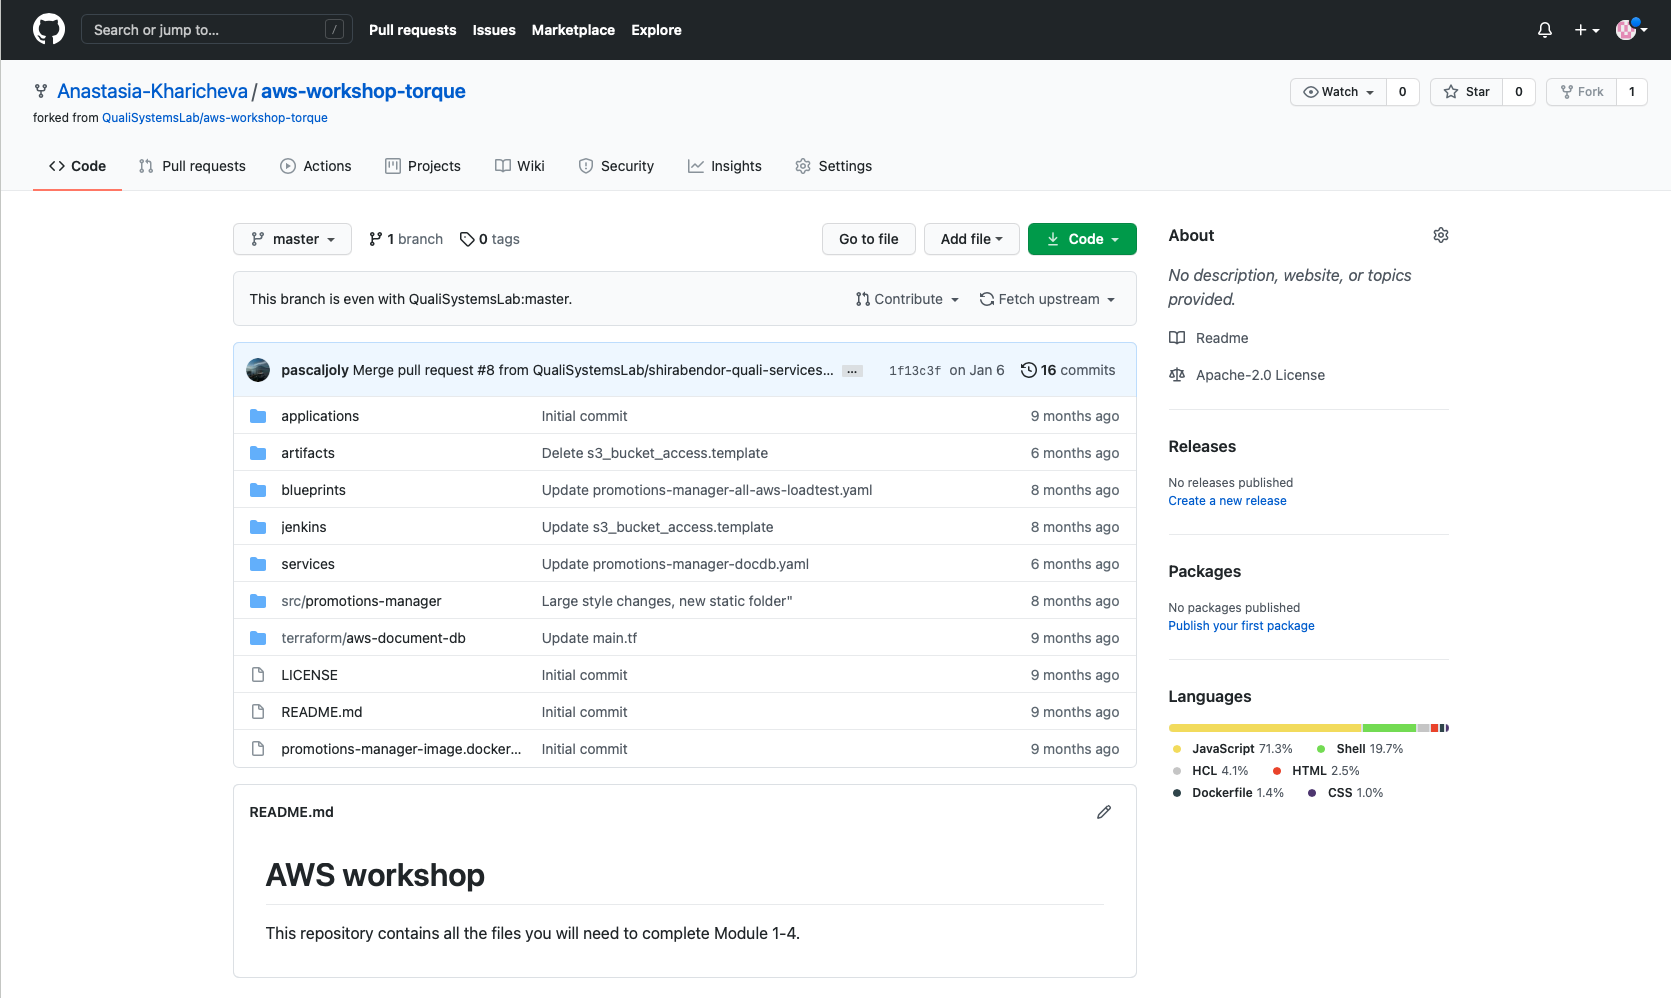Image resolution: width=1671 pixels, height=998 pixels.
Task: Open the HTML 2.5% language link
Action: tap(1315, 771)
